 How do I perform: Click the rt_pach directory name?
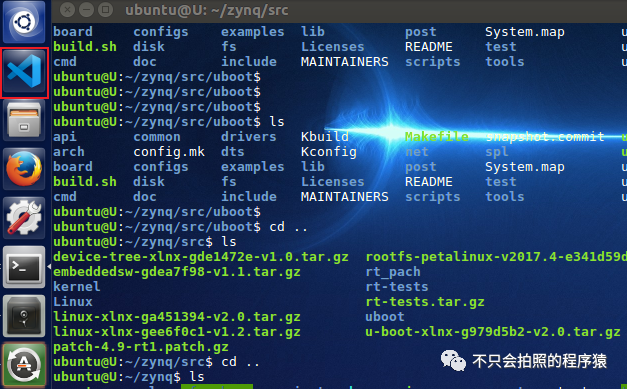(393, 272)
